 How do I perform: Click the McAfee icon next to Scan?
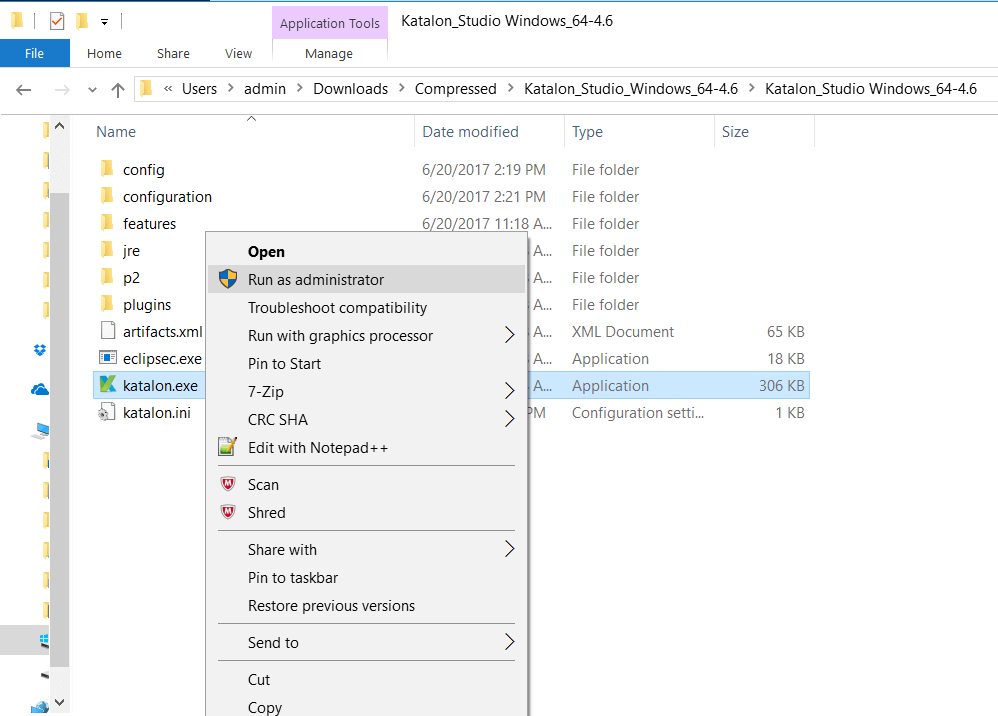click(228, 484)
